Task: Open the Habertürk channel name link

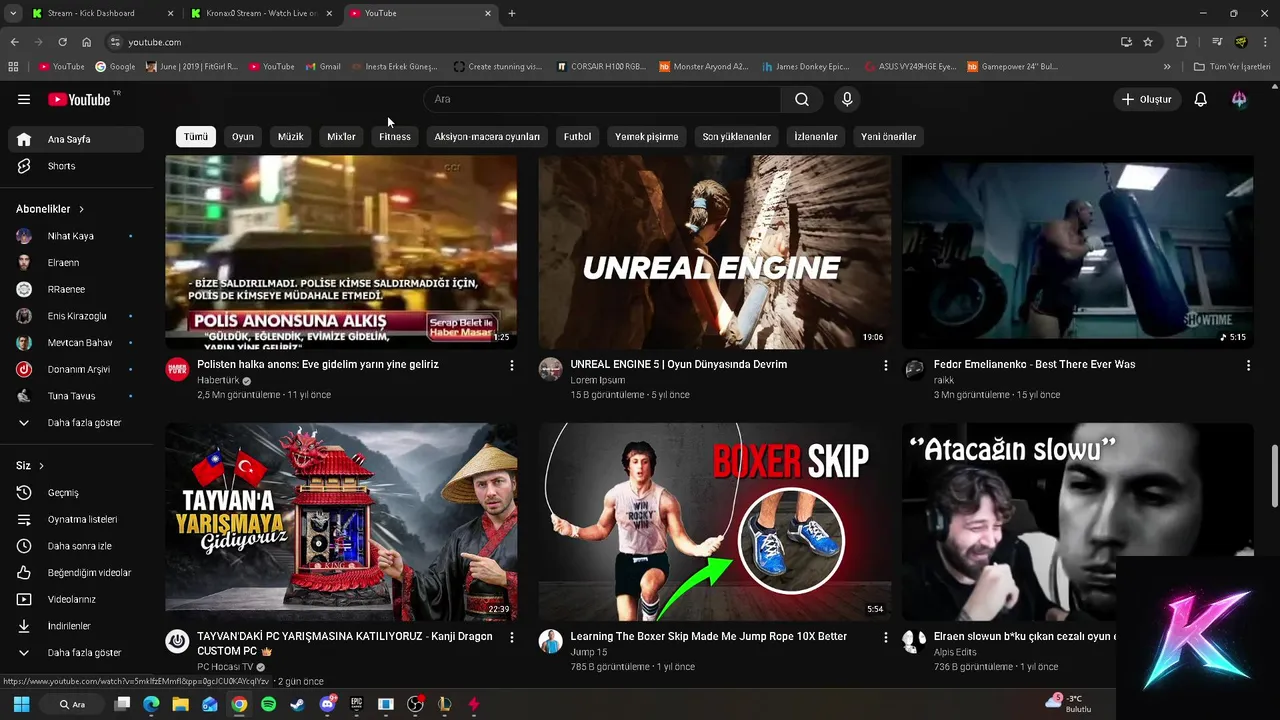Action: [218, 380]
